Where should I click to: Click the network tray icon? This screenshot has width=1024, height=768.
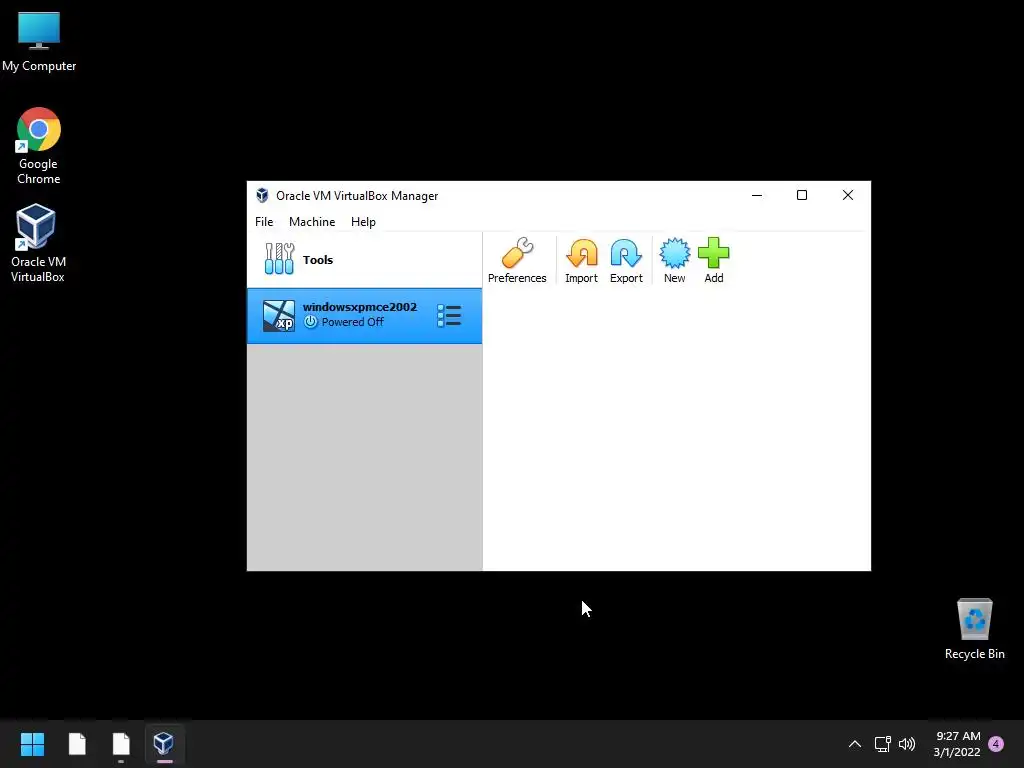[x=882, y=744]
